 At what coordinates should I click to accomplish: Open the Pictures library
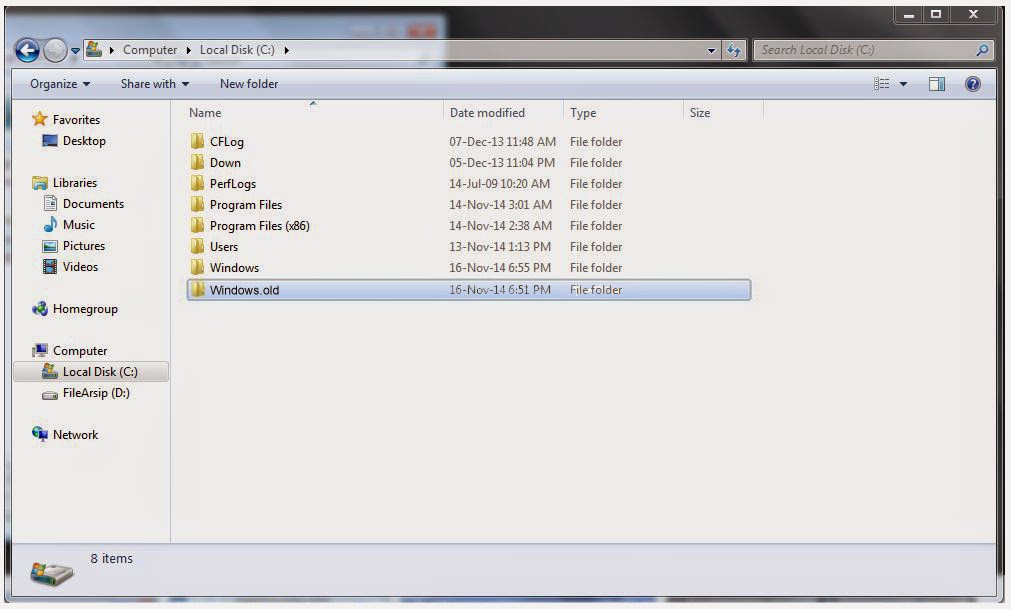pos(84,246)
